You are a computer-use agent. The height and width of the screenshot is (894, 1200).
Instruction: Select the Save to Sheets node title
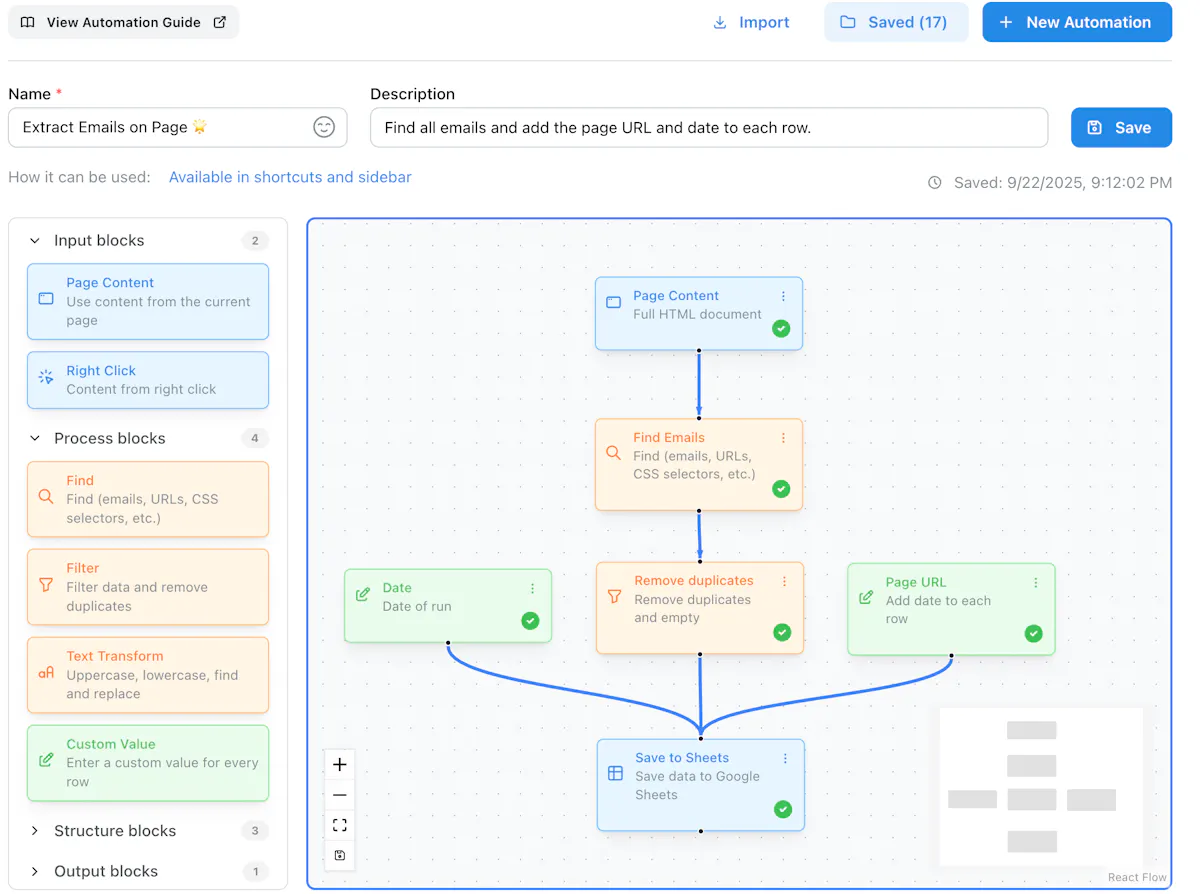(682, 758)
